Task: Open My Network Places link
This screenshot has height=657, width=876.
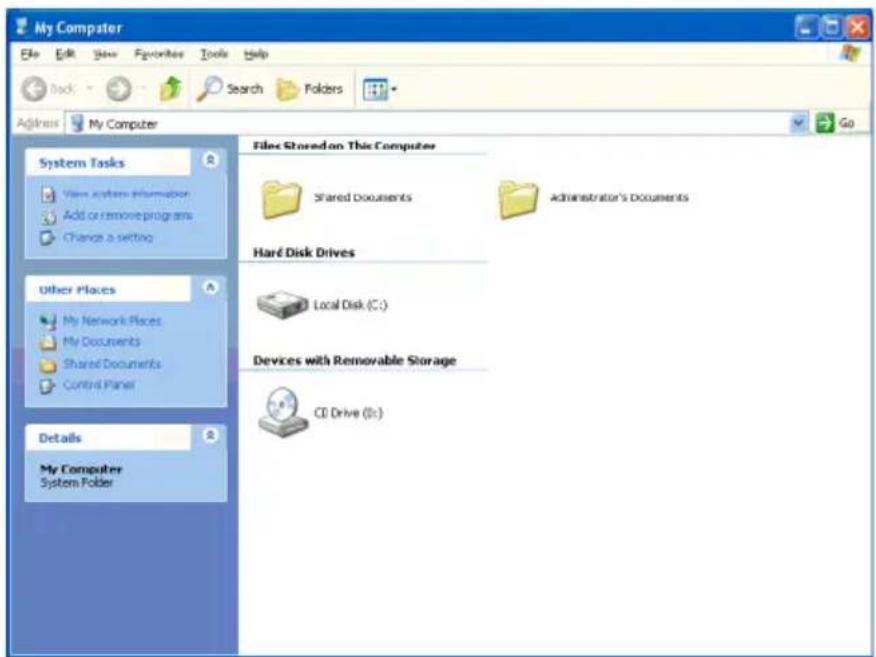Action: (x=112, y=321)
